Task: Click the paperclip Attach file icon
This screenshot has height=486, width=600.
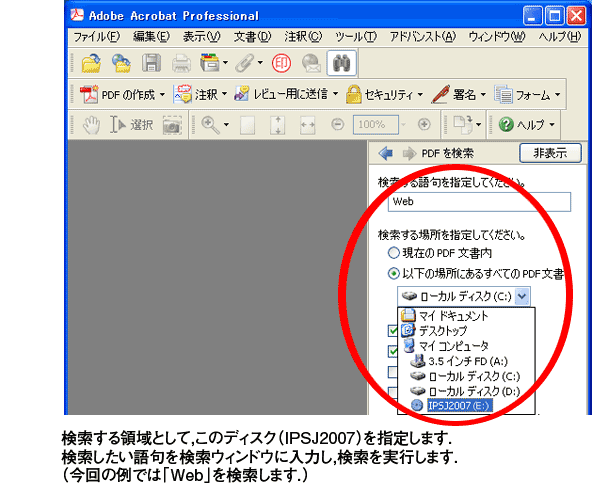Action: (x=245, y=63)
